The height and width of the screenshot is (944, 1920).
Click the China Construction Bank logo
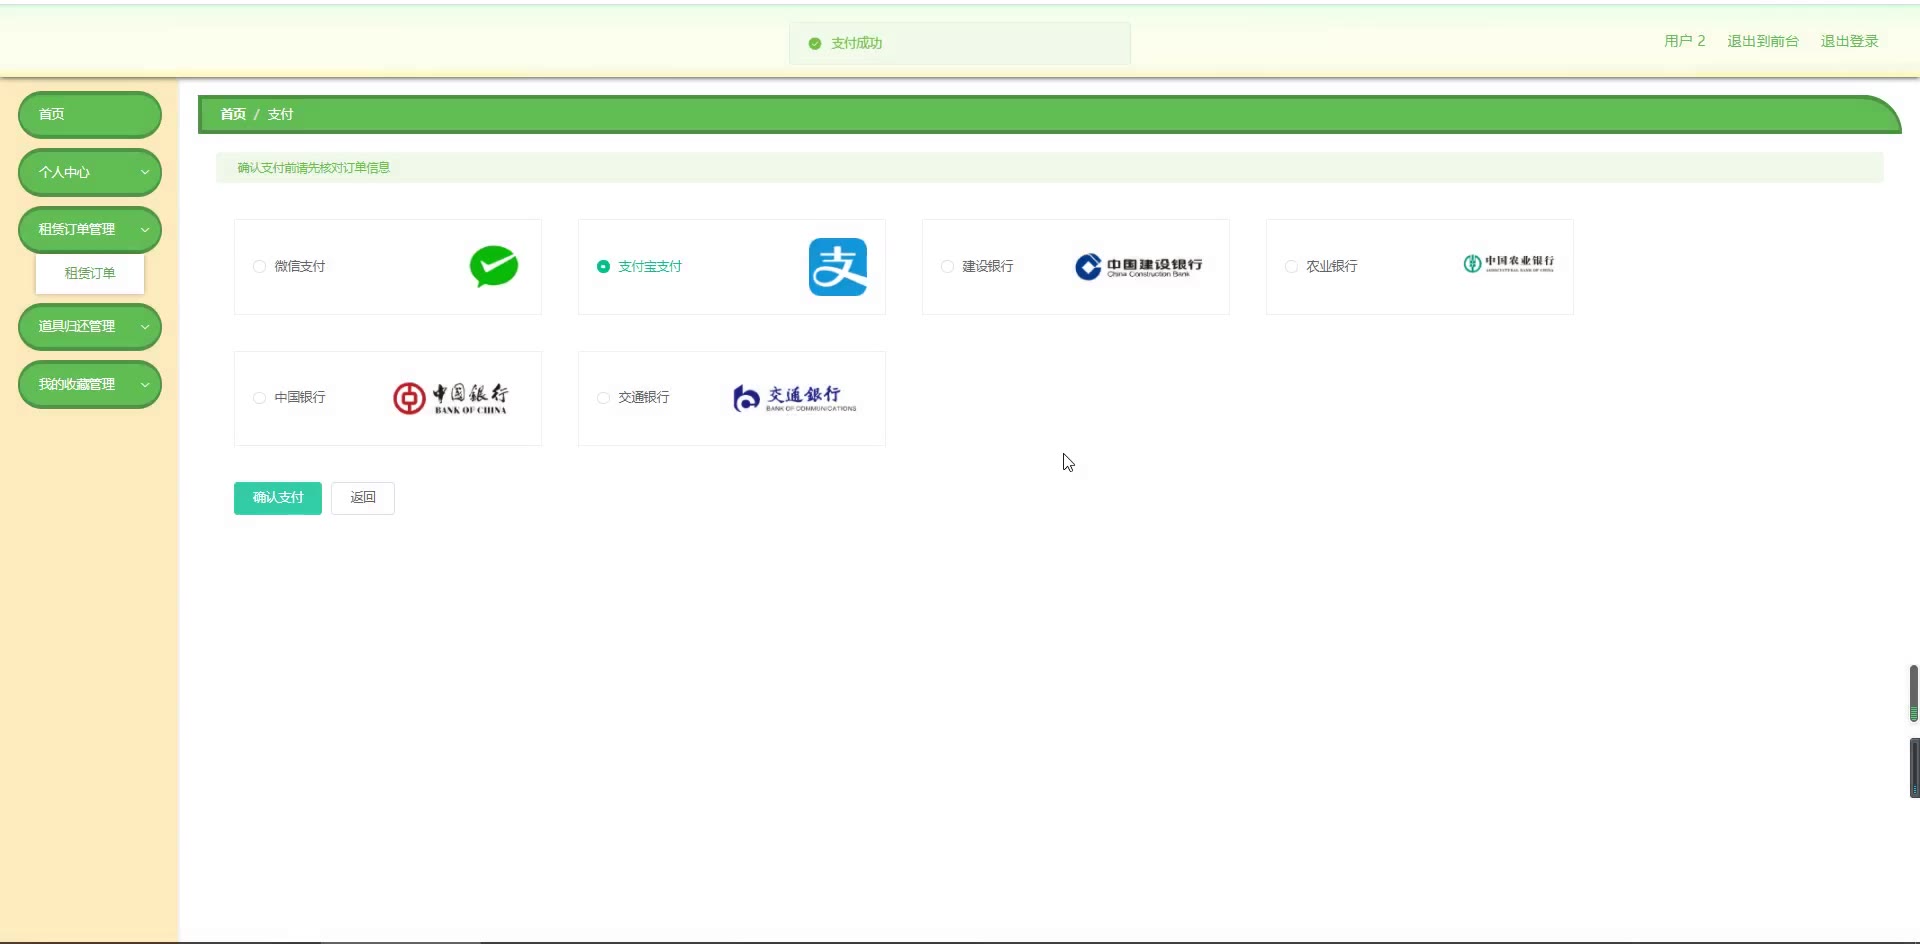tap(1139, 266)
